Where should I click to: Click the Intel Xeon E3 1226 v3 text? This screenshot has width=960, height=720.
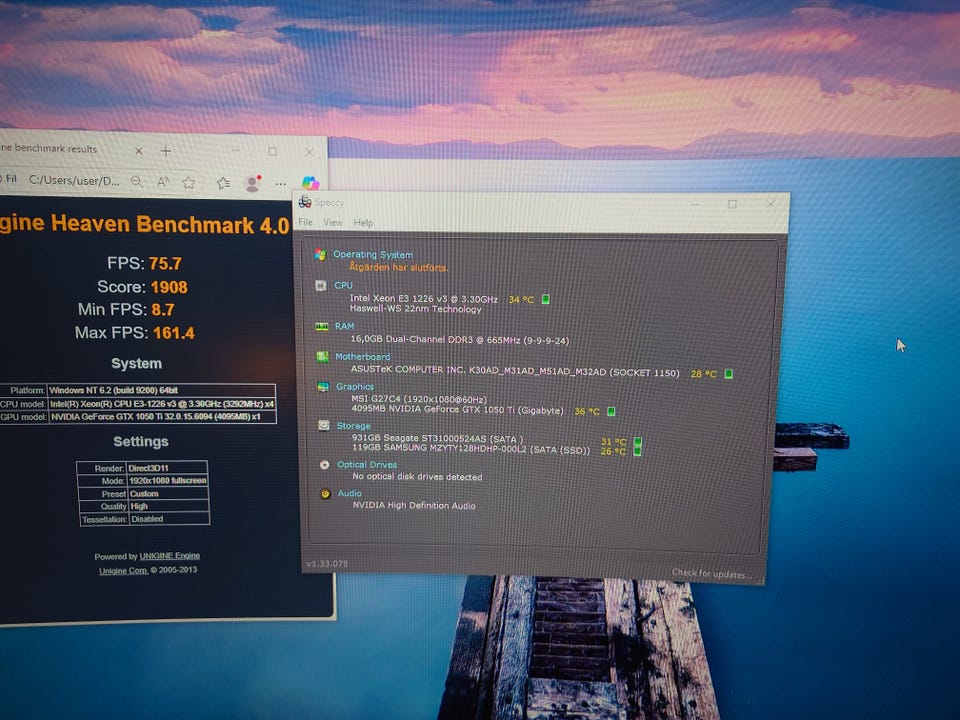coord(424,299)
